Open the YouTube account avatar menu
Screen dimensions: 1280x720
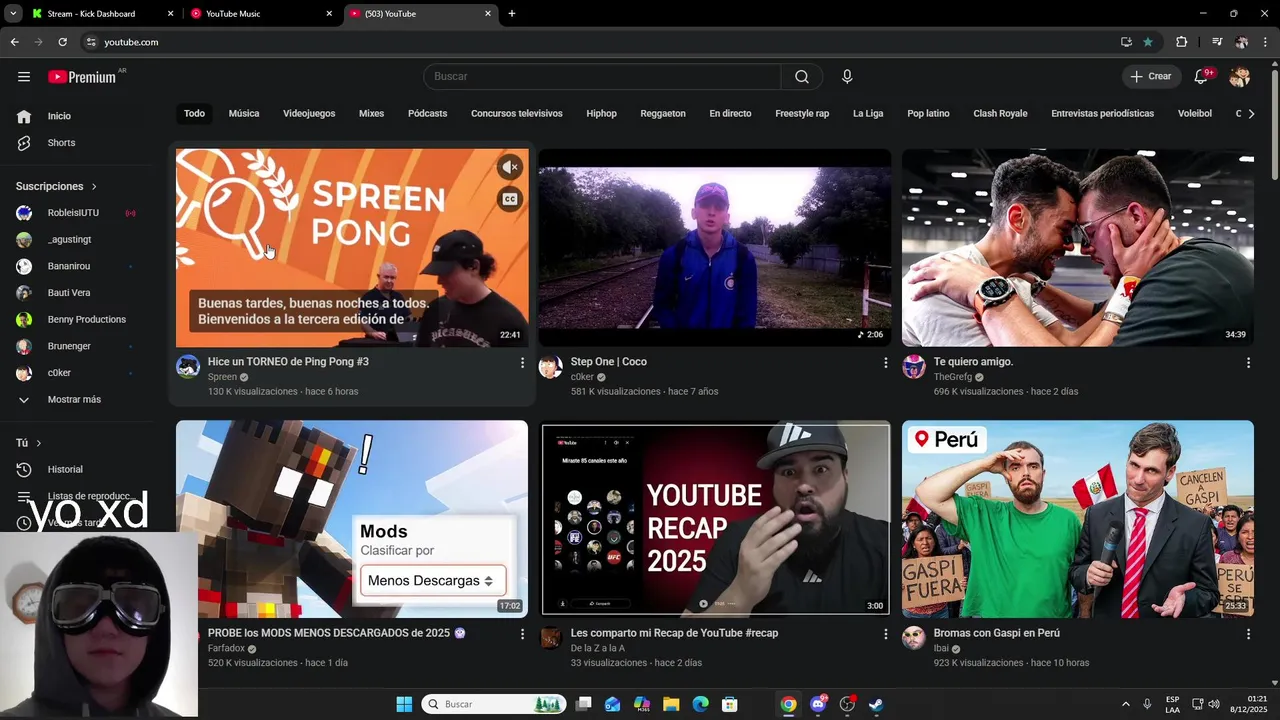[1240, 77]
